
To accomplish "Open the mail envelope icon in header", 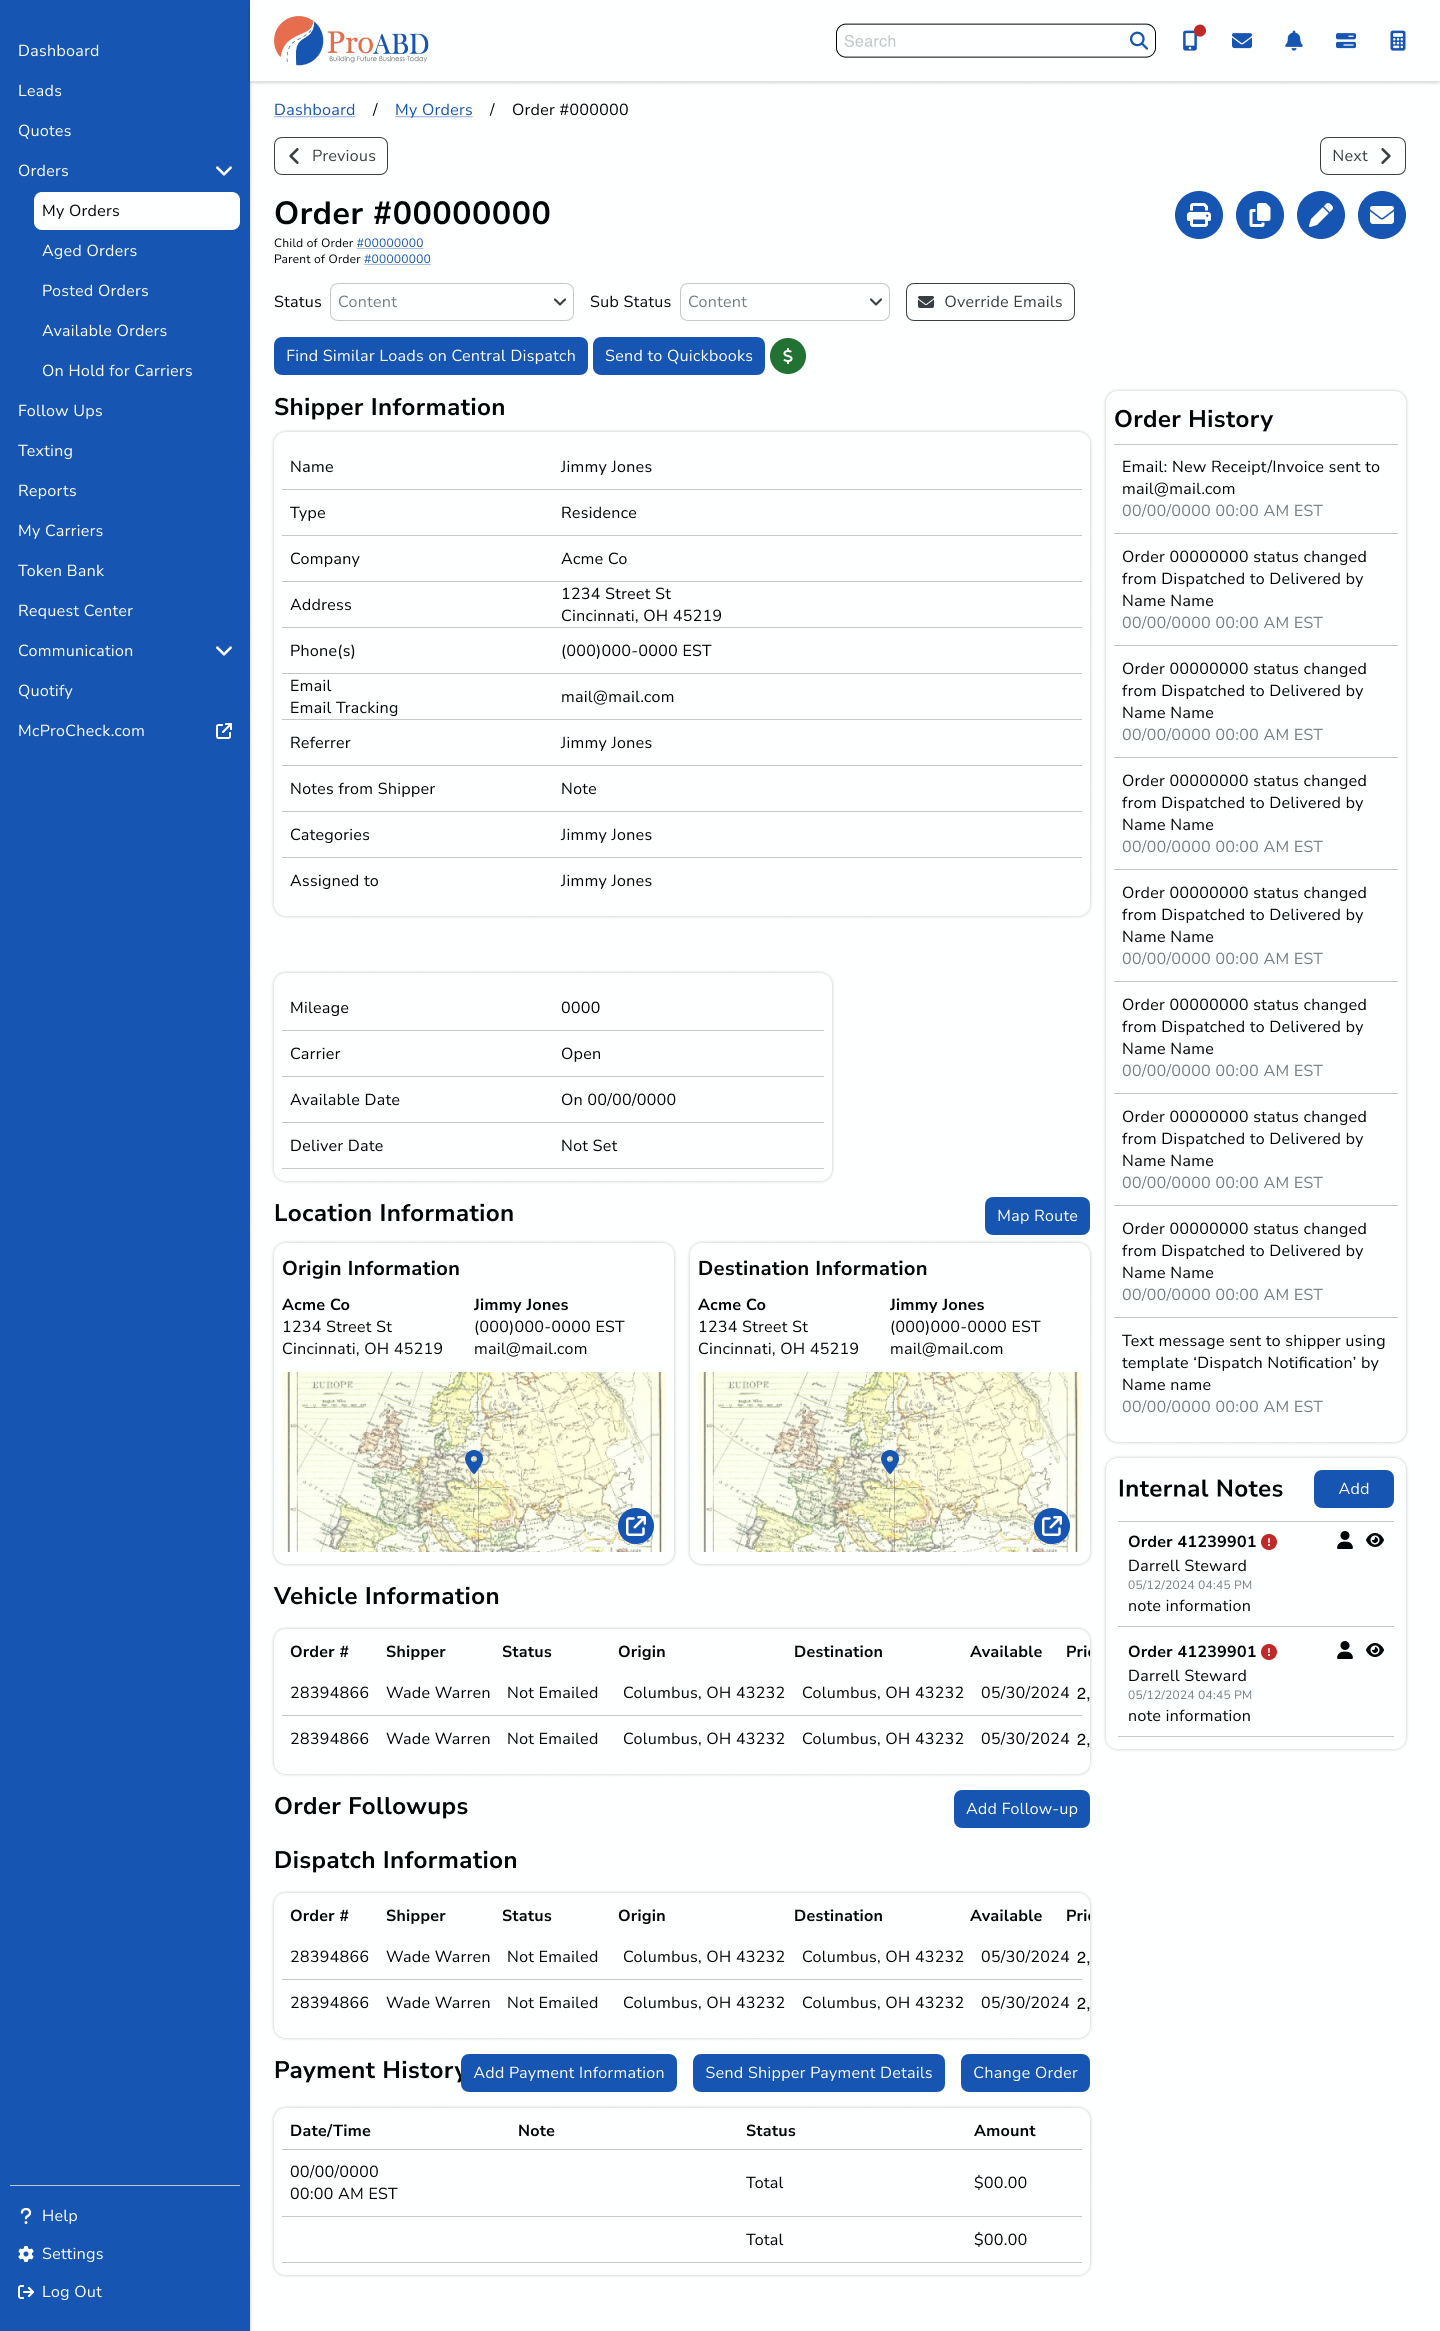I will [1242, 41].
